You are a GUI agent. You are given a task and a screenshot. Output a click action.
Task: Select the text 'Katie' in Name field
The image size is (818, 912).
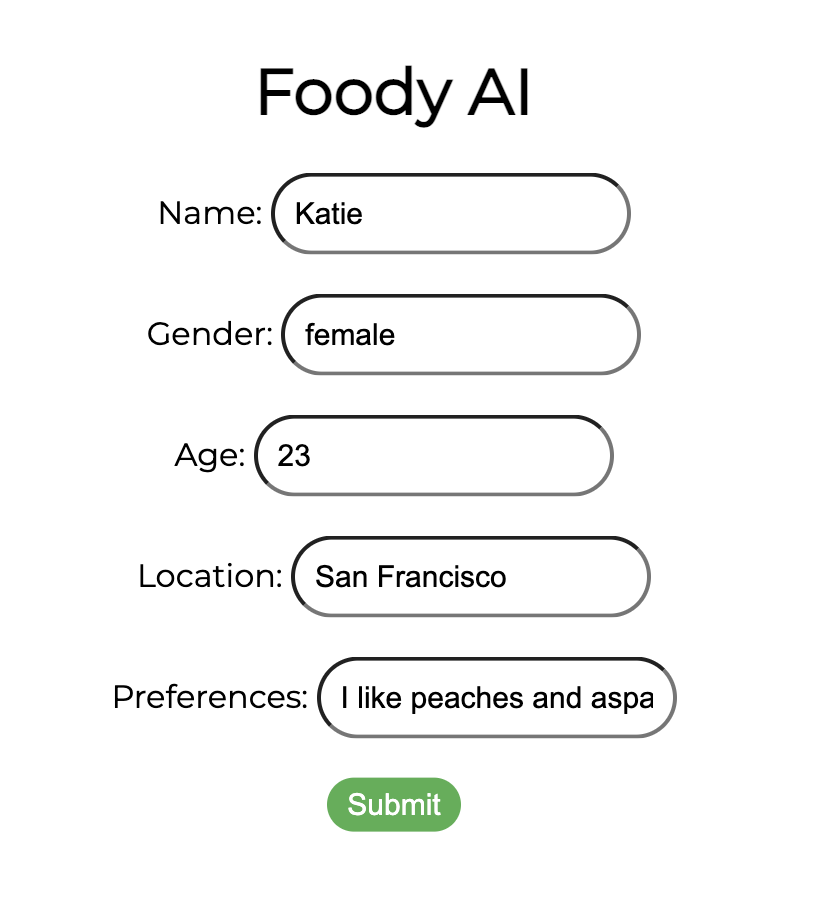tap(328, 213)
